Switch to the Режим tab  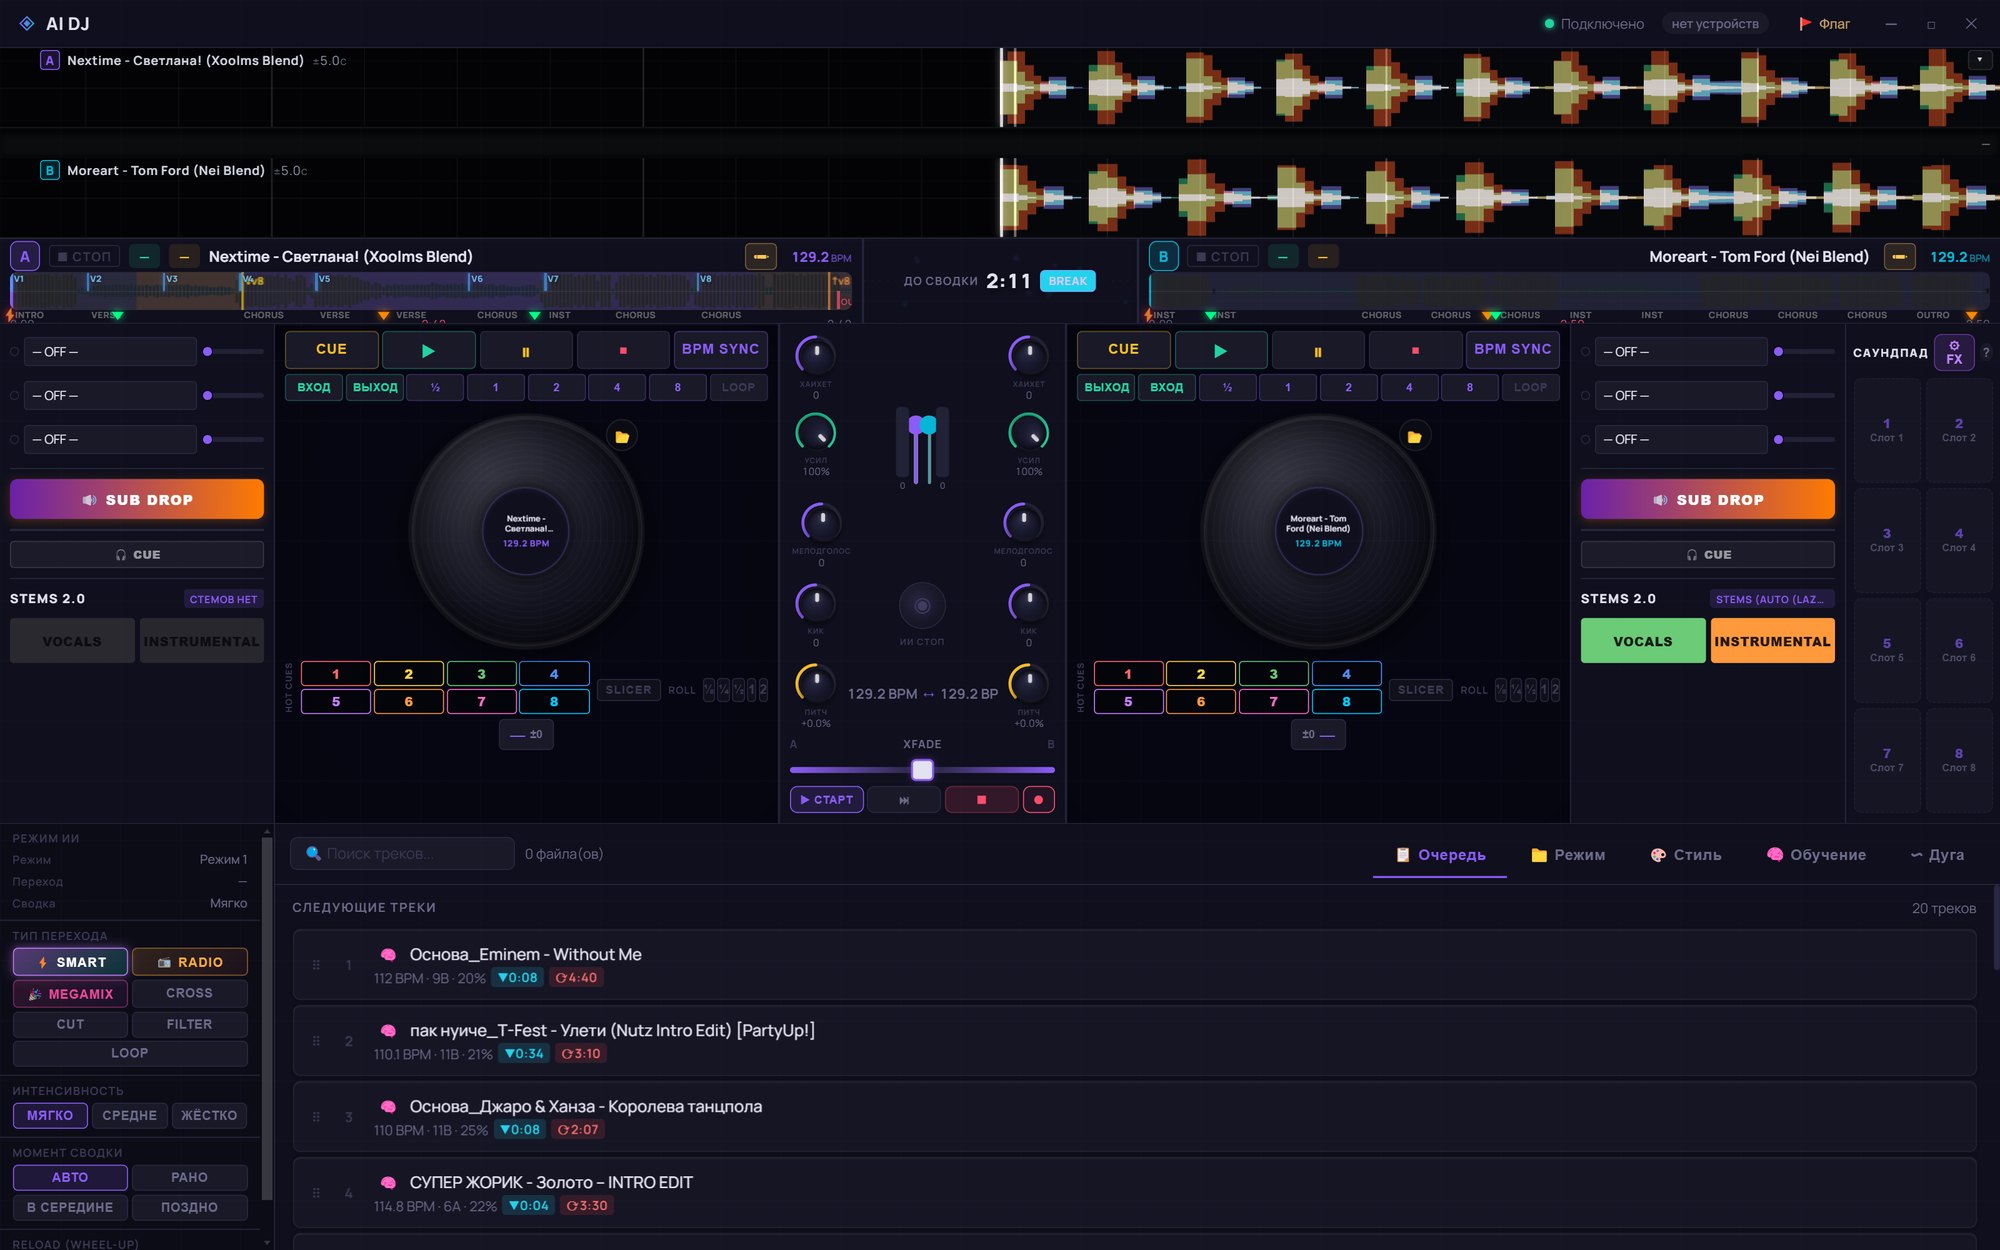coord(1568,855)
